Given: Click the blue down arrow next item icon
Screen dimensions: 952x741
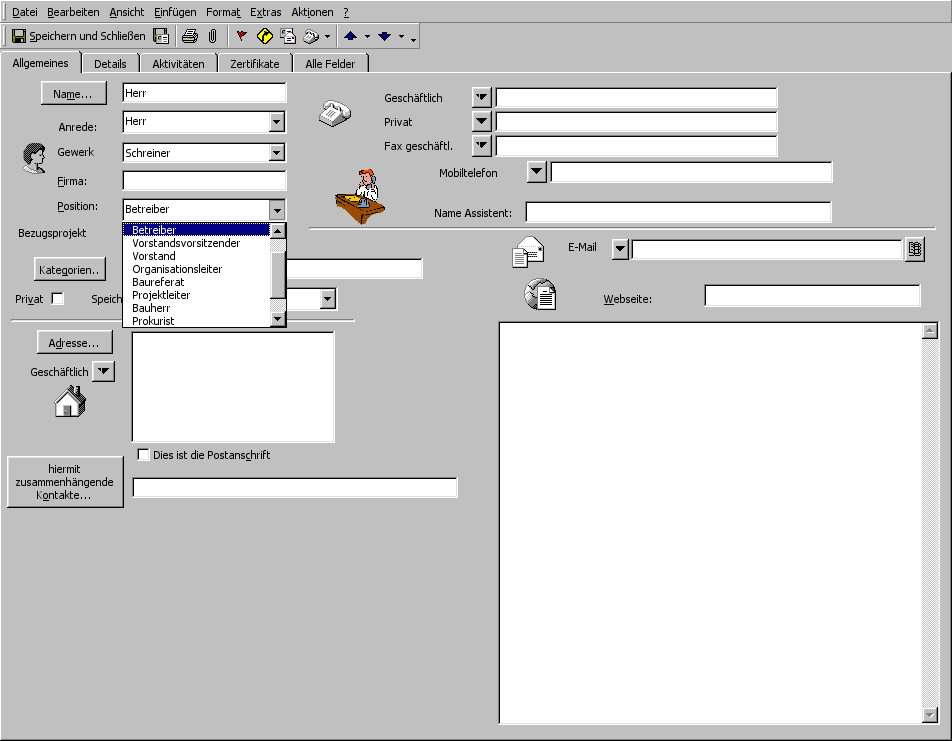Looking at the screenshot, I should (384, 36).
